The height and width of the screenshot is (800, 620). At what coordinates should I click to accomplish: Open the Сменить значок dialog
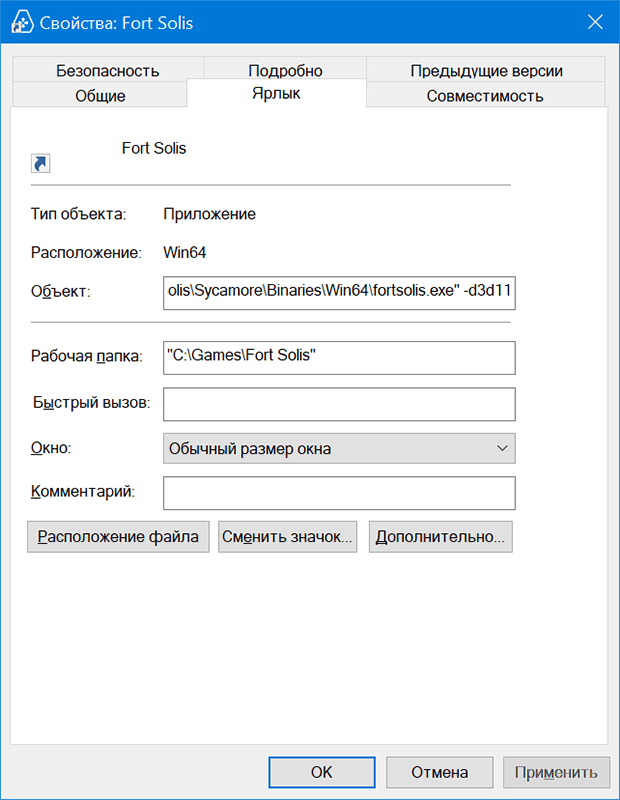[x=287, y=537]
